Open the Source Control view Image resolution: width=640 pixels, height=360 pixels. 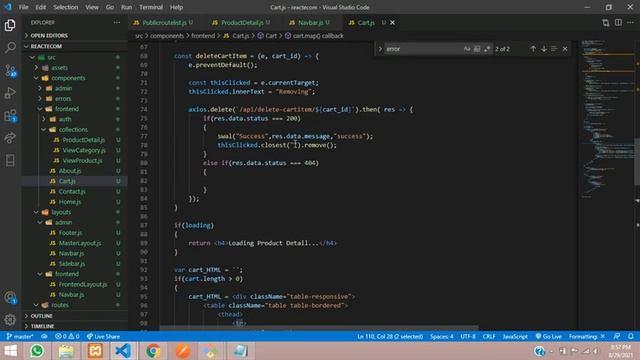[10, 71]
